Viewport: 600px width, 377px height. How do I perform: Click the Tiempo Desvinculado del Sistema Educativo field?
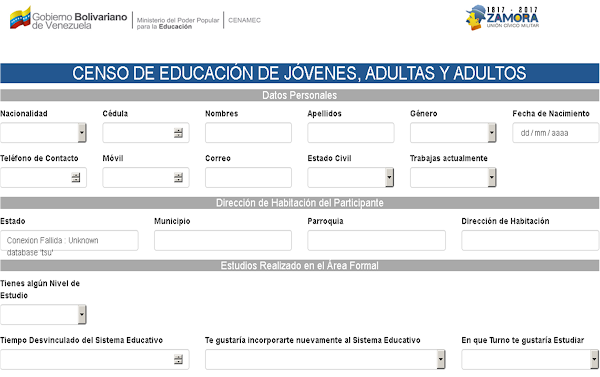pyautogui.click(x=95, y=359)
